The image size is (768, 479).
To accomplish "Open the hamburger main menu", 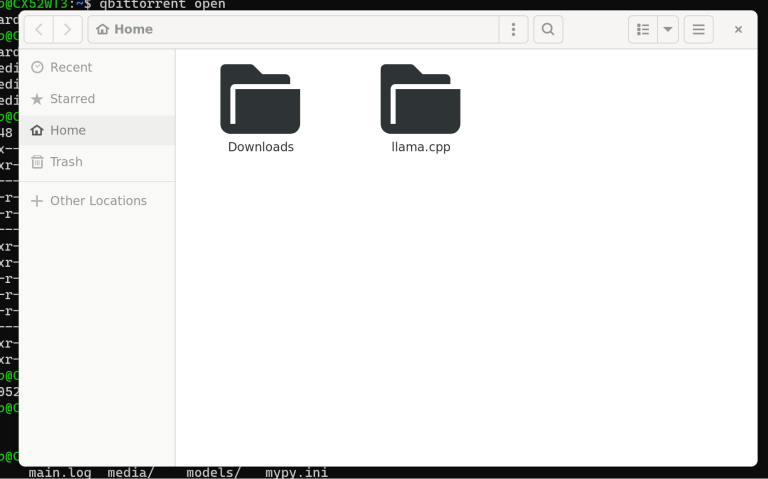I will pyautogui.click(x=698, y=29).
